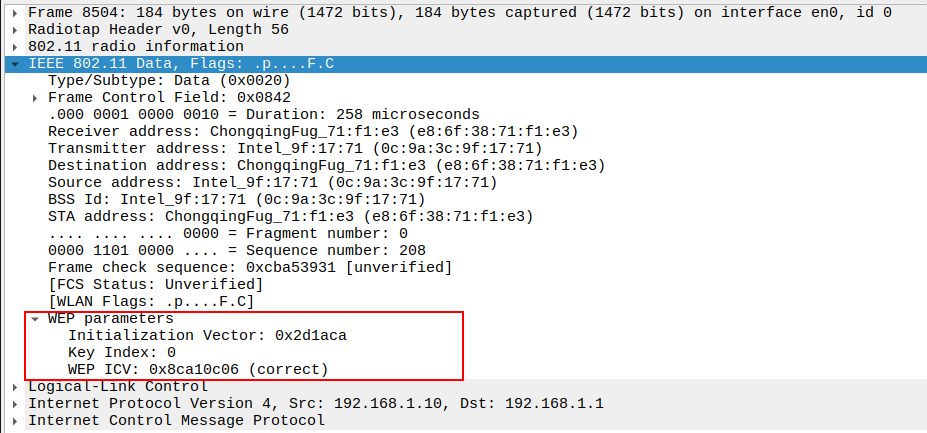Click the Frame check sequence line
Screen dimensions: 927x433
coord(249,268)
